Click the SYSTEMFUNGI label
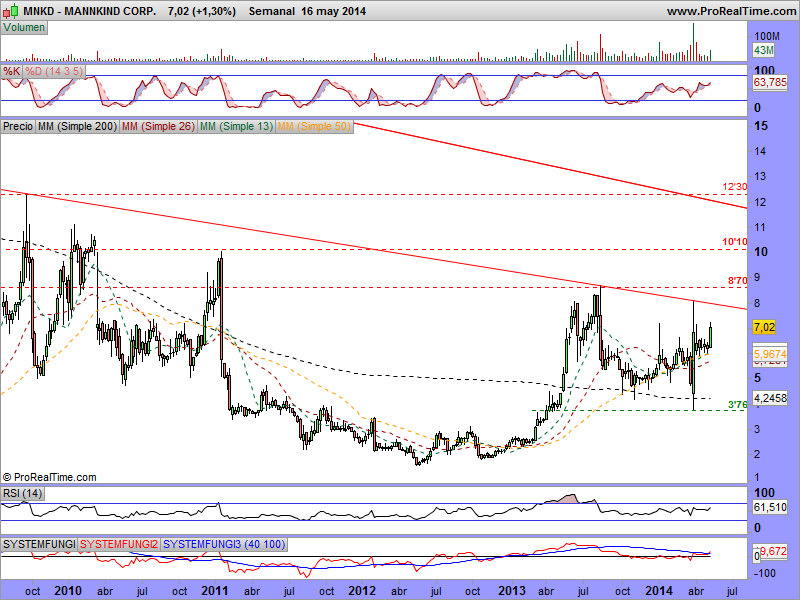This screenshot has height=600, width=800. pos(39,544)
